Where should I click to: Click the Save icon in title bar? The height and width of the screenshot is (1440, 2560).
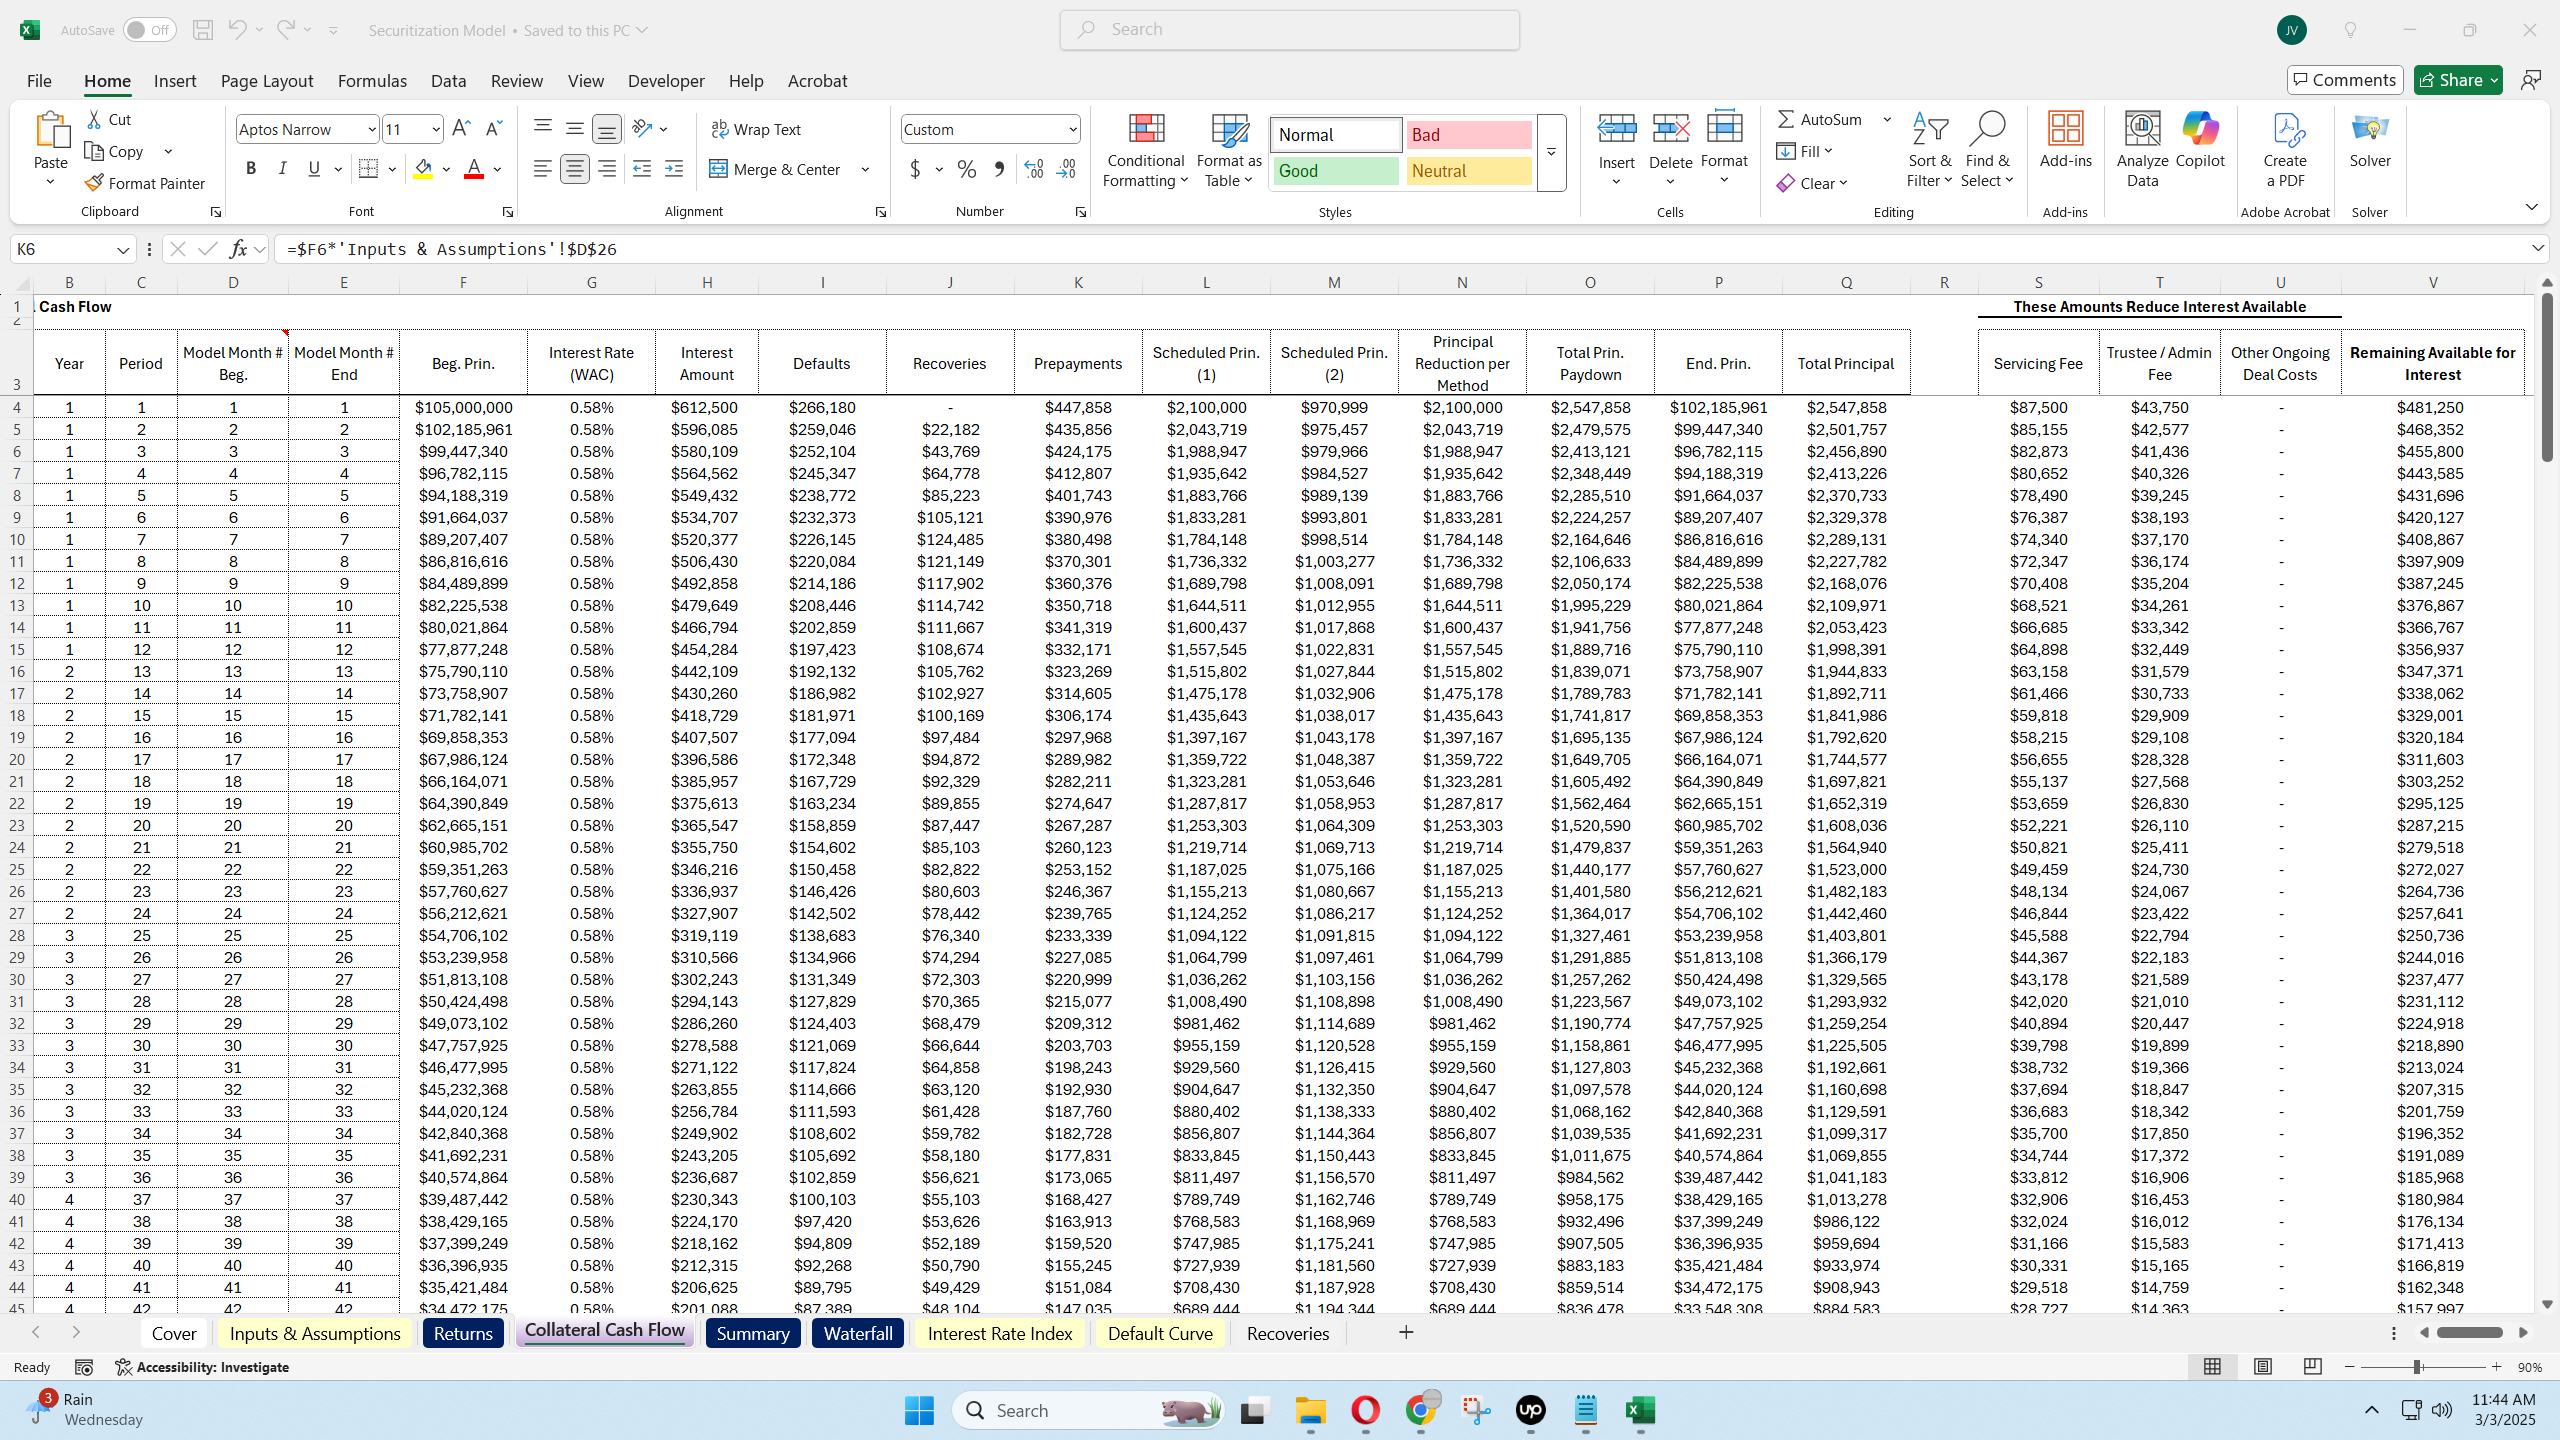coord(202,30)
